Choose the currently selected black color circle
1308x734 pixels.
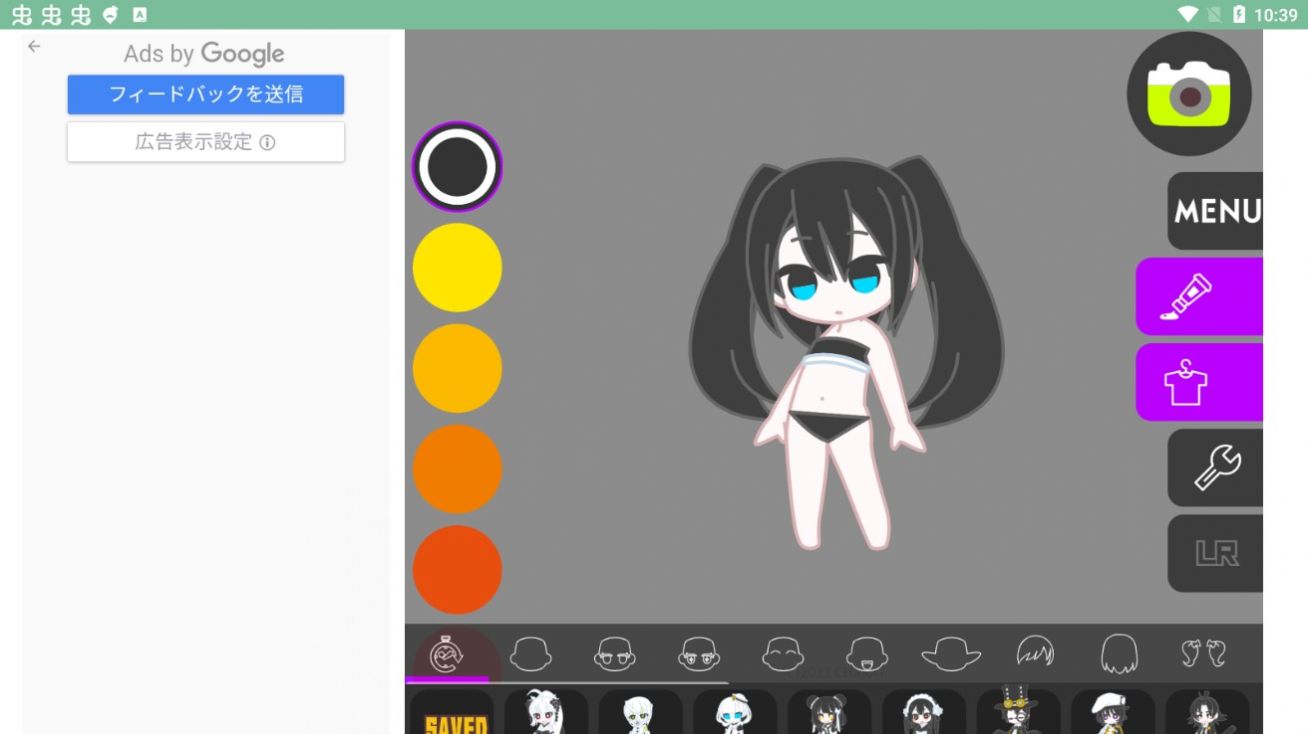pos(457,167)
